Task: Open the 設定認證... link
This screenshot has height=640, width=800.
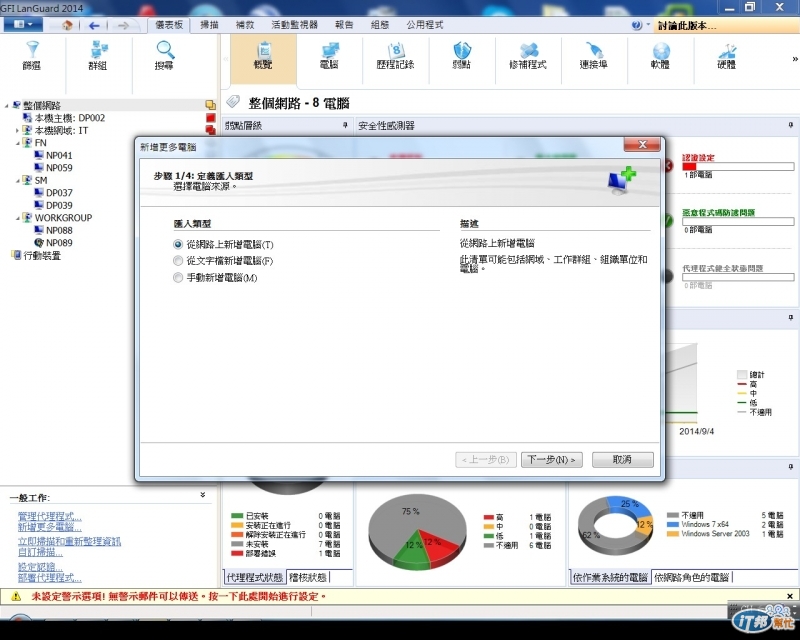Action: [40, 567]
